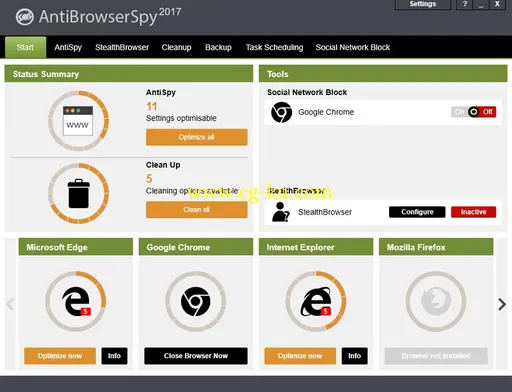Go to the Cleanup tab
Screen dimensions: 512x392
coord(176,47)
